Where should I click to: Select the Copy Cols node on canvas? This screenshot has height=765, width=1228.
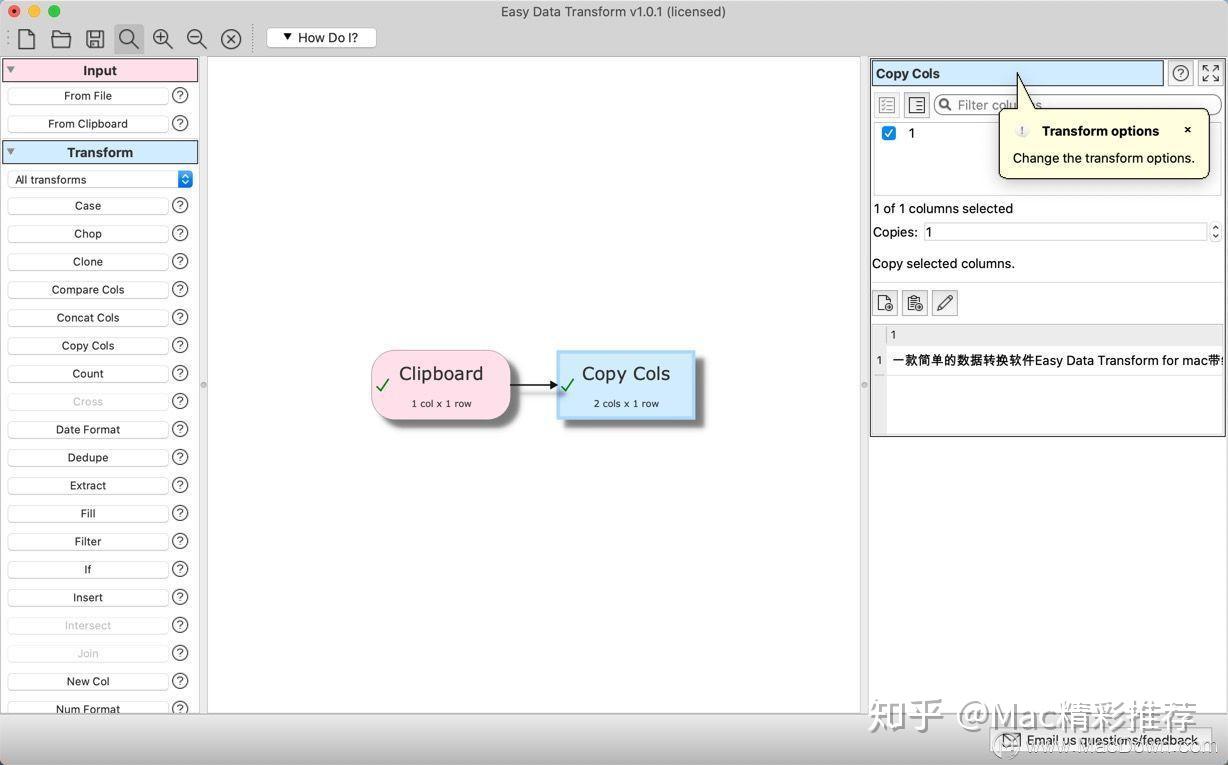point(626,385)
